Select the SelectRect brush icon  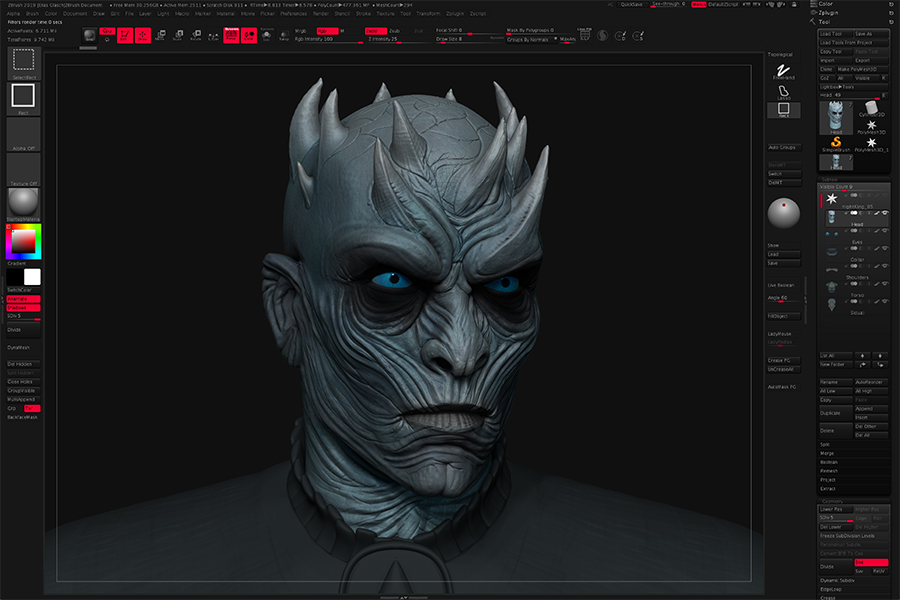(x=24, y=63)
